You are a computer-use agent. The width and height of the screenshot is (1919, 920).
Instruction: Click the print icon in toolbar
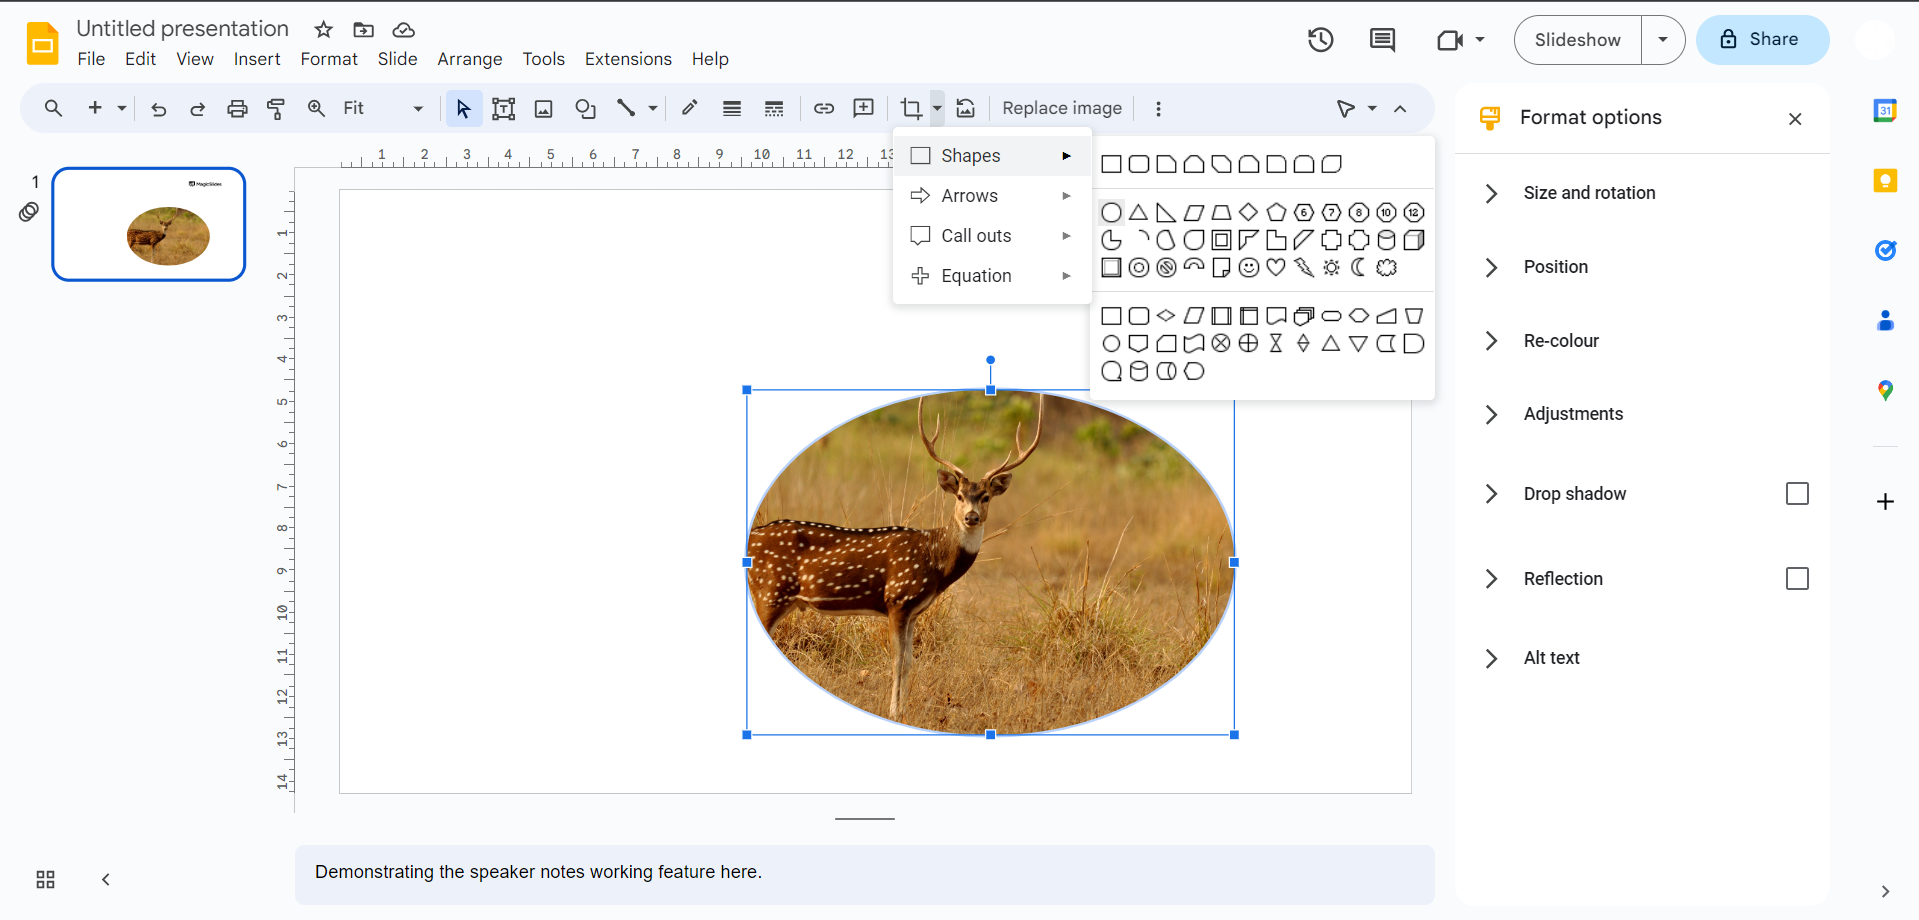pos(237,109)
